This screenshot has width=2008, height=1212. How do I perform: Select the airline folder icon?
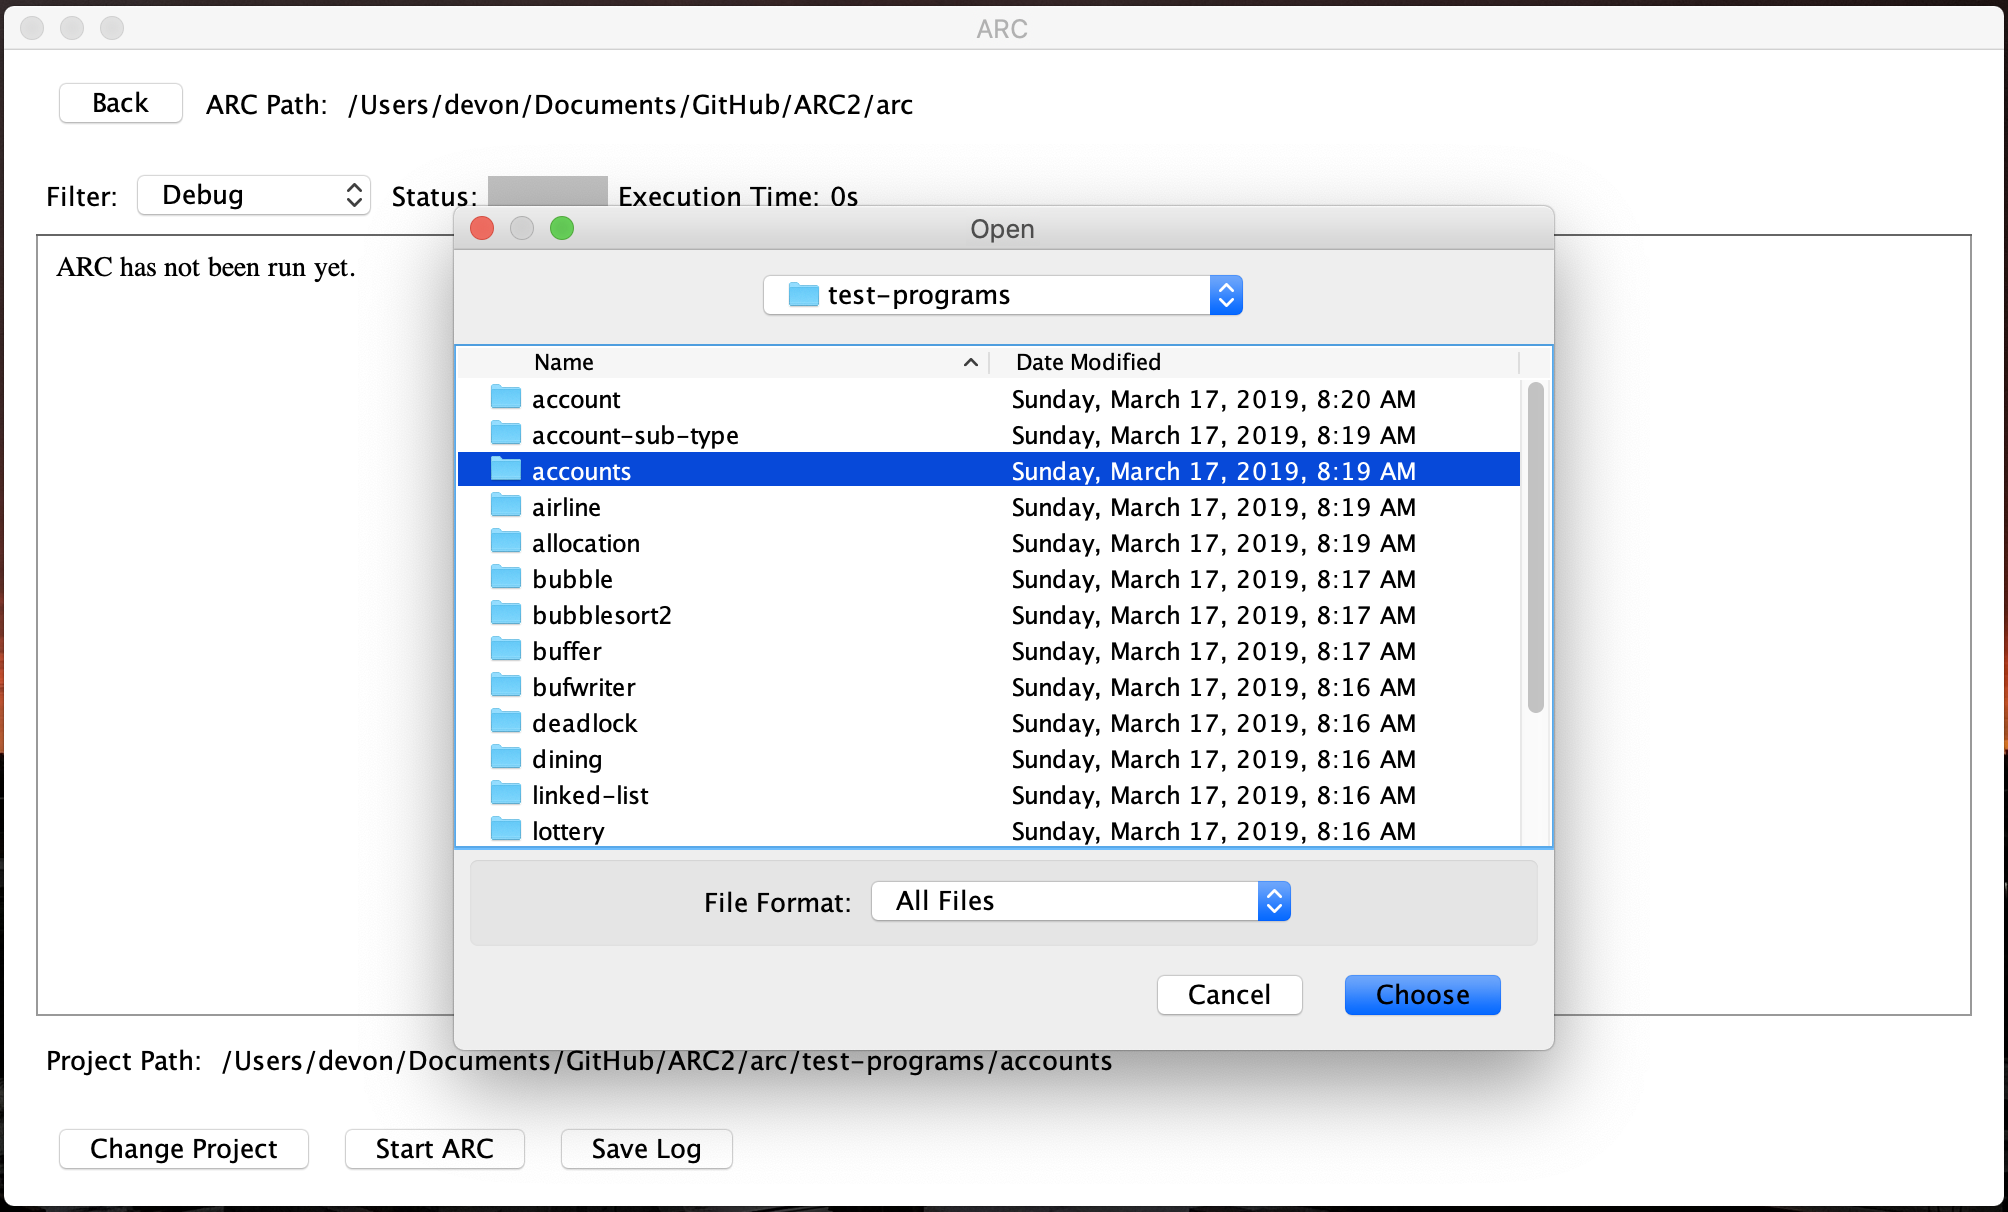[x=506, y=506]
